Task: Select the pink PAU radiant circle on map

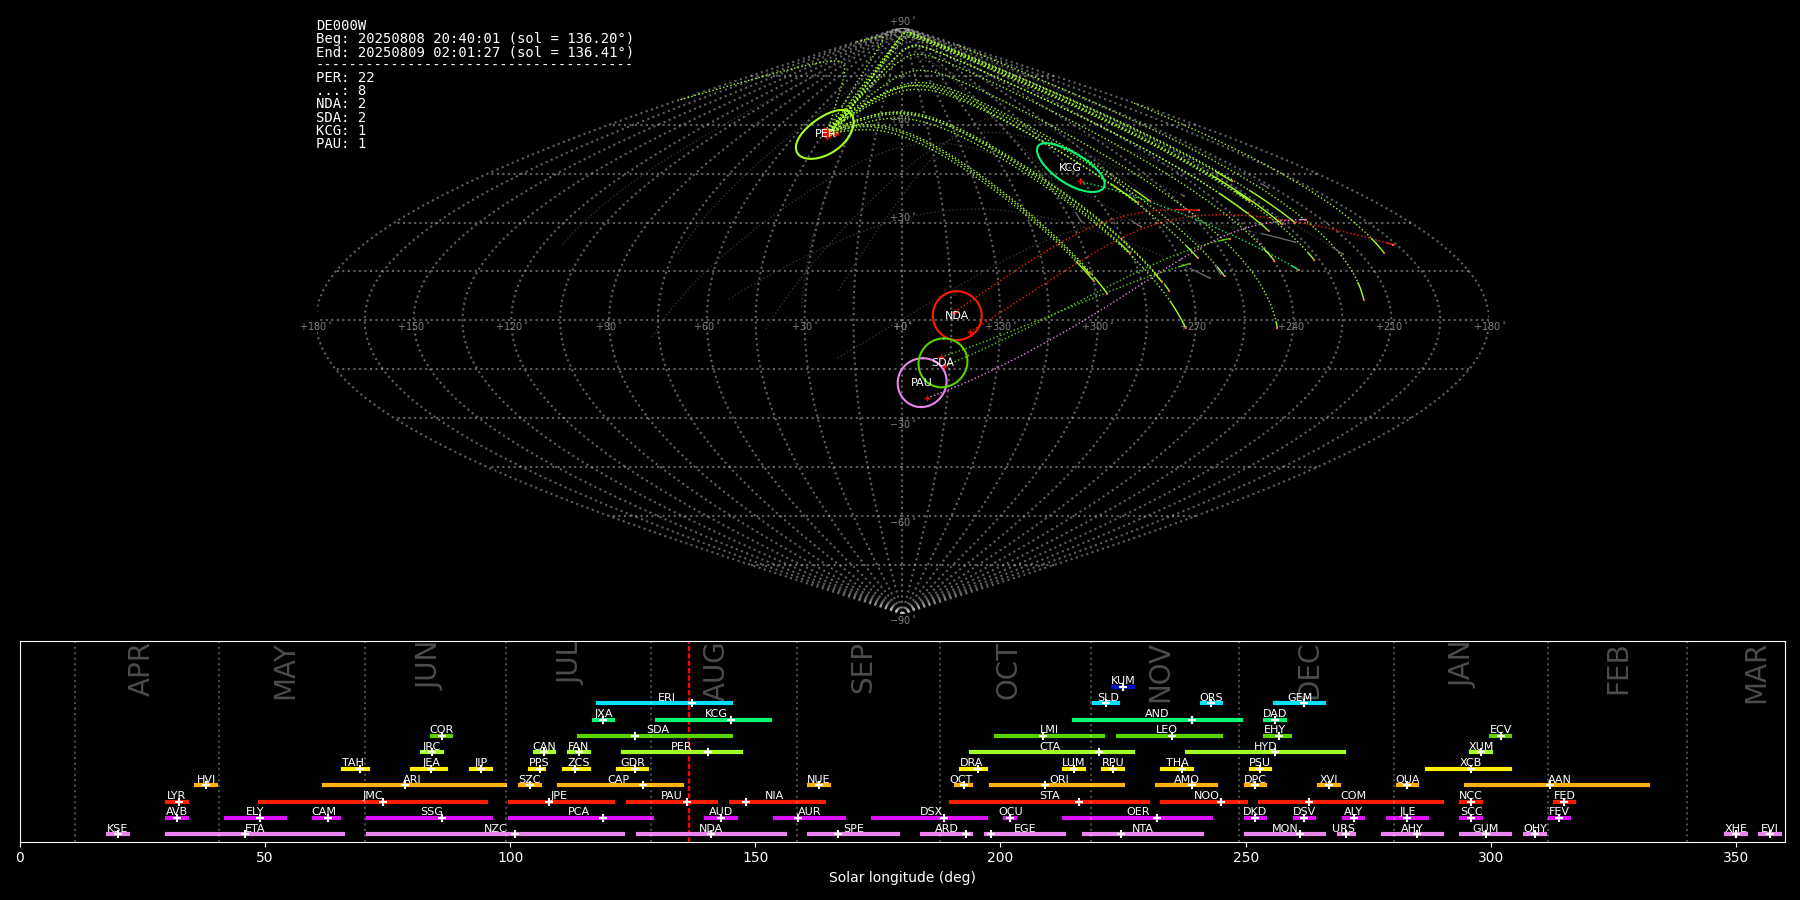Action: click(922, 383)
